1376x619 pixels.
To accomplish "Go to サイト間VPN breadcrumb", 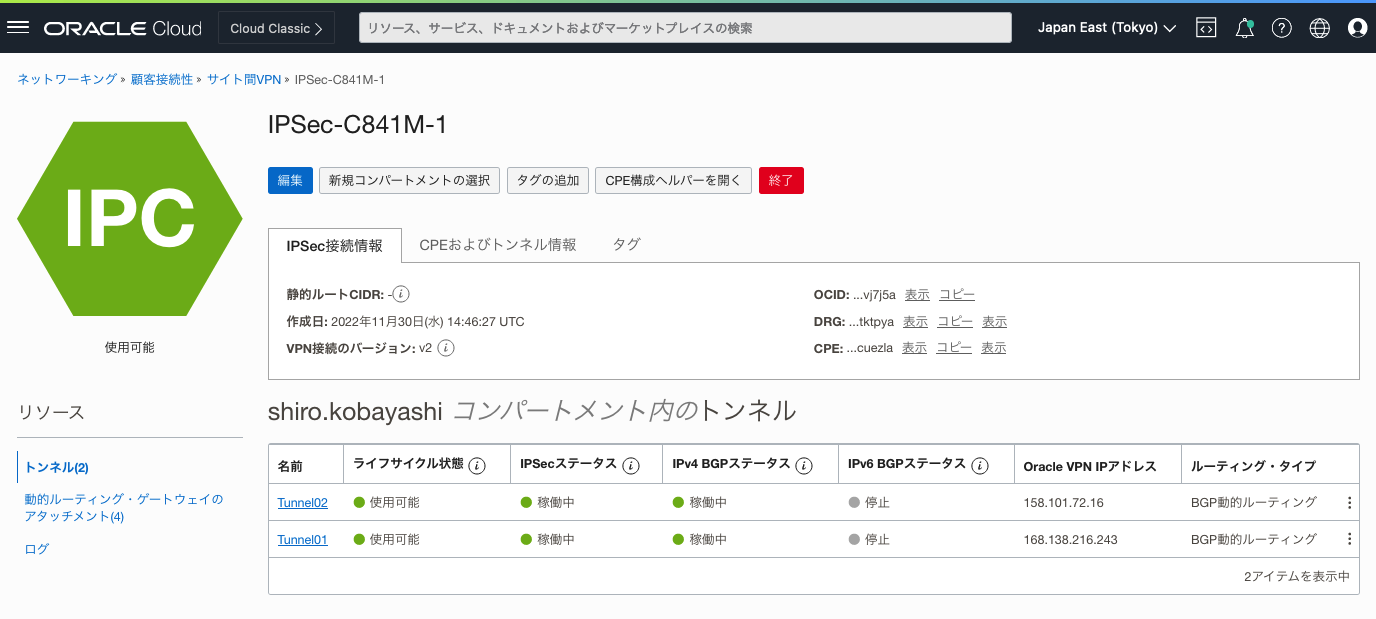I will 244,79.
